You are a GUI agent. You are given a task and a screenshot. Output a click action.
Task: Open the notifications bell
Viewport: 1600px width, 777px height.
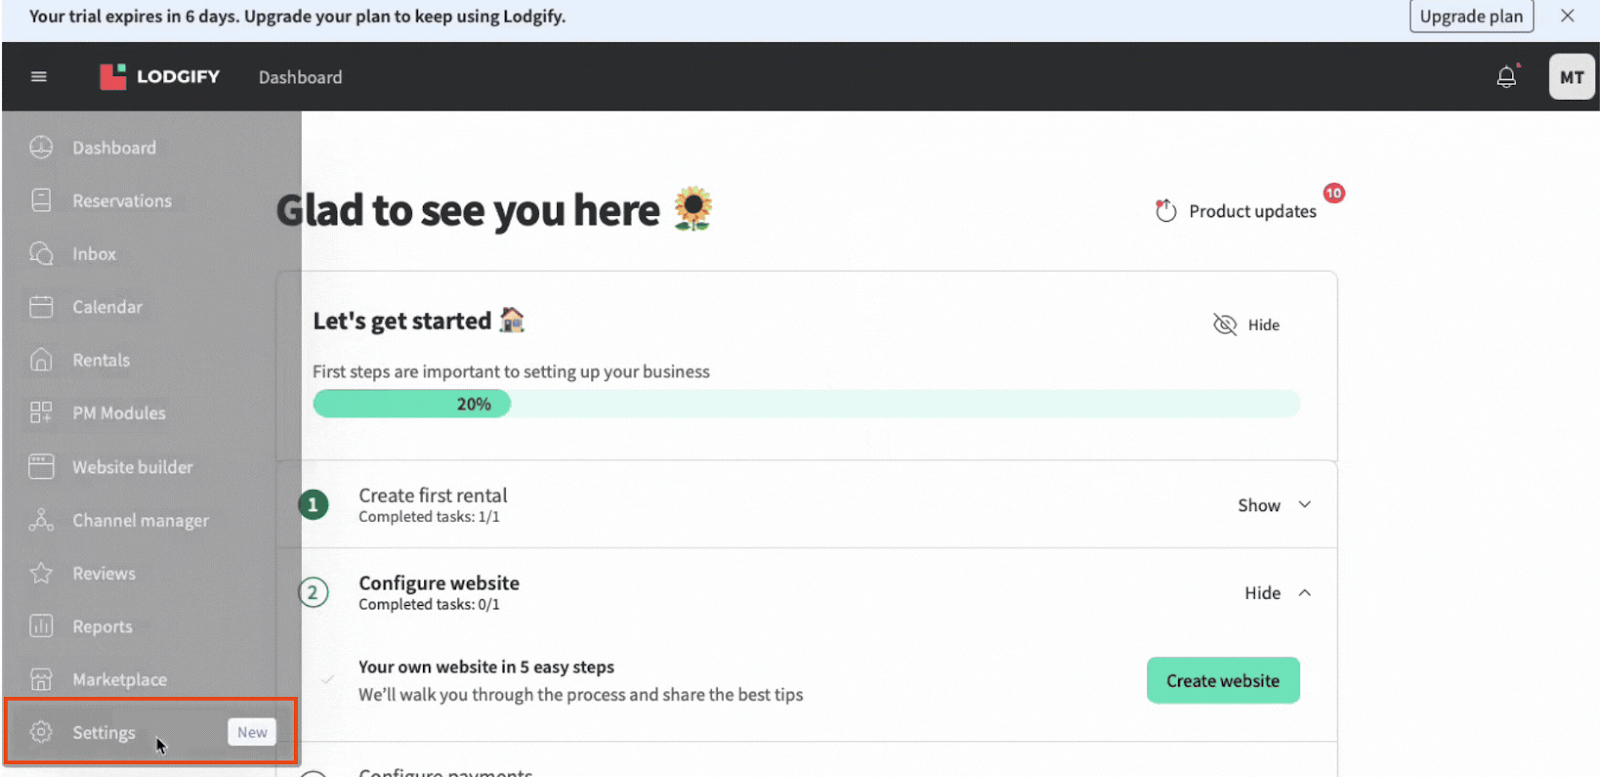pyautogui.click(x=1506, y=77)
